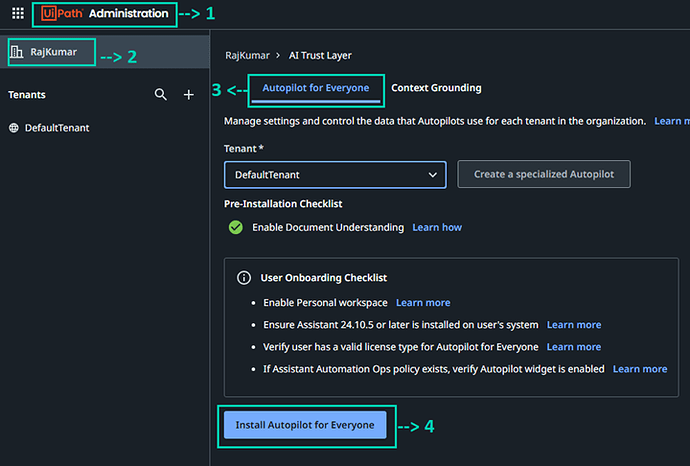690x466 pixels.
Task: Select RajKumar organization in the sidebar
Action: 105,52
